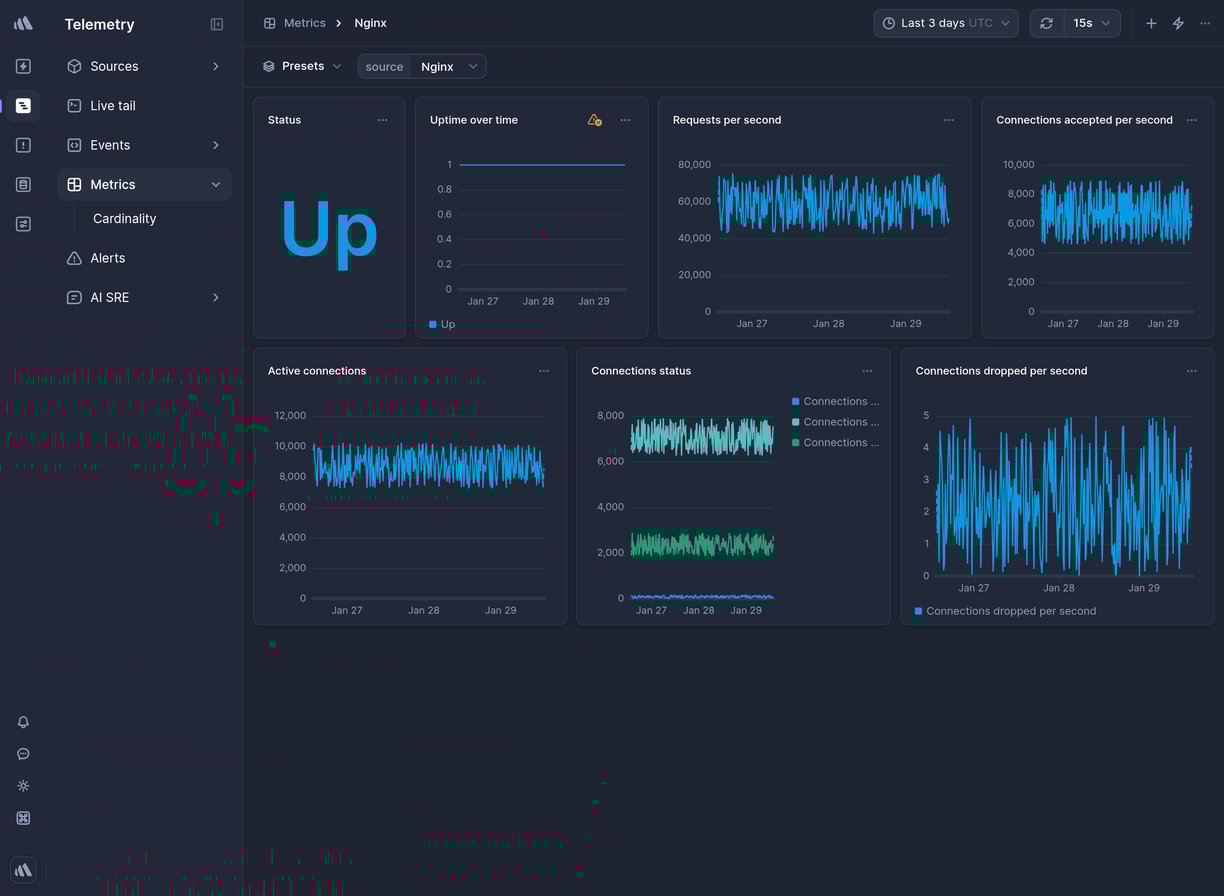Click the chat feedback icon in lower sidebar
The height and width of the screenshot is (896, 1224).
click(x=22, y=753)
